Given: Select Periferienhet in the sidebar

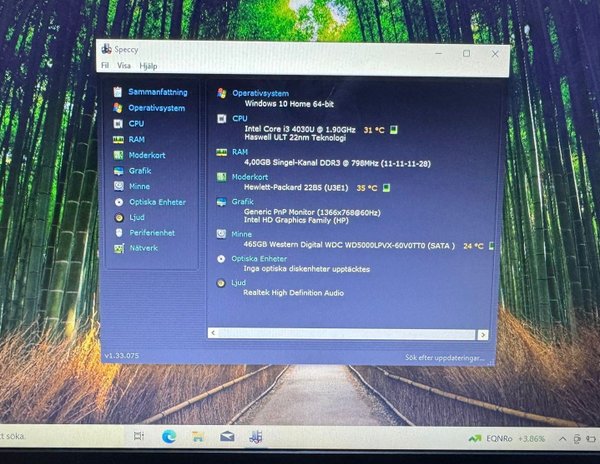Looking at the screenshot, I should point(152,233).
